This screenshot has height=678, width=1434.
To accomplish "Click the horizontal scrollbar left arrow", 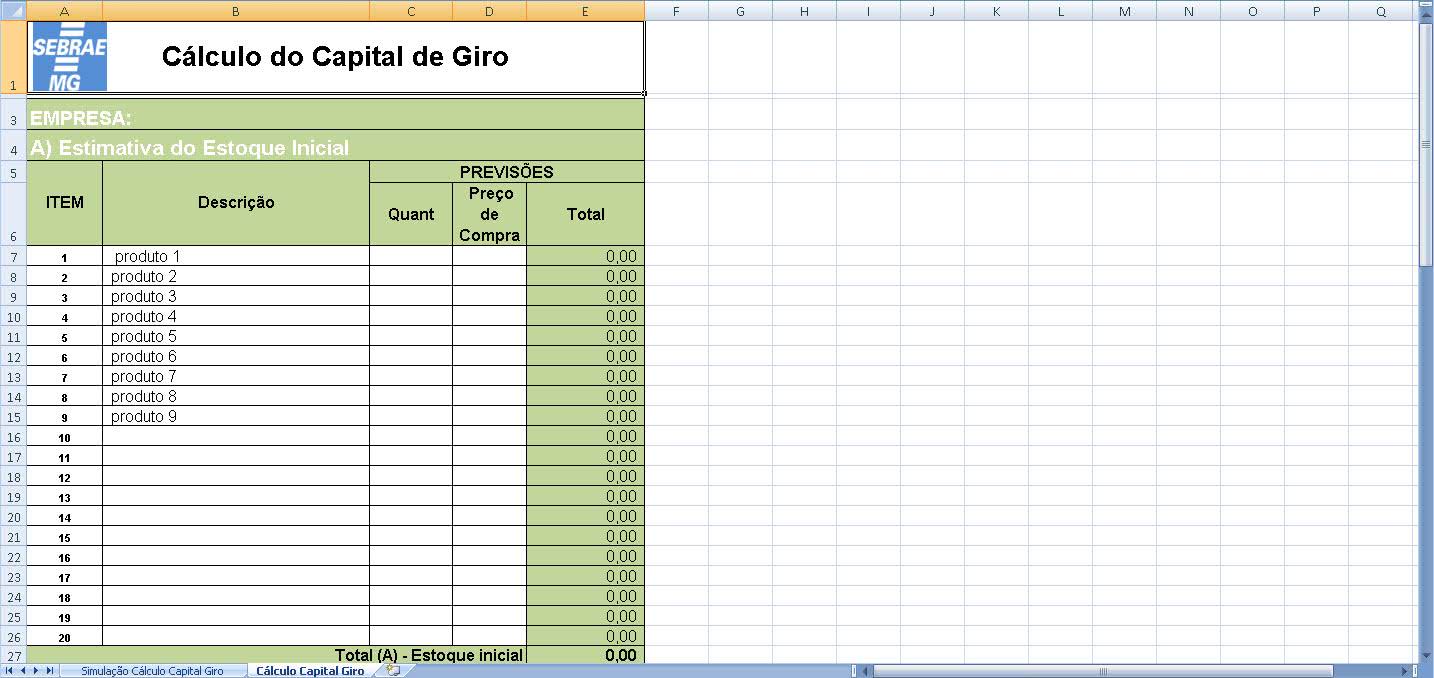I will [x=867, y=671].
